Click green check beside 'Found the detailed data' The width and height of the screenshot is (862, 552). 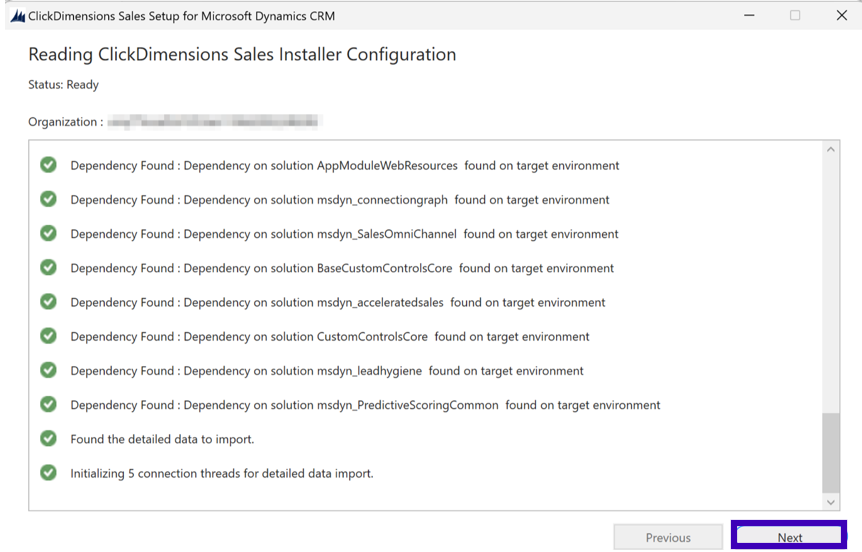click(48, 439)
